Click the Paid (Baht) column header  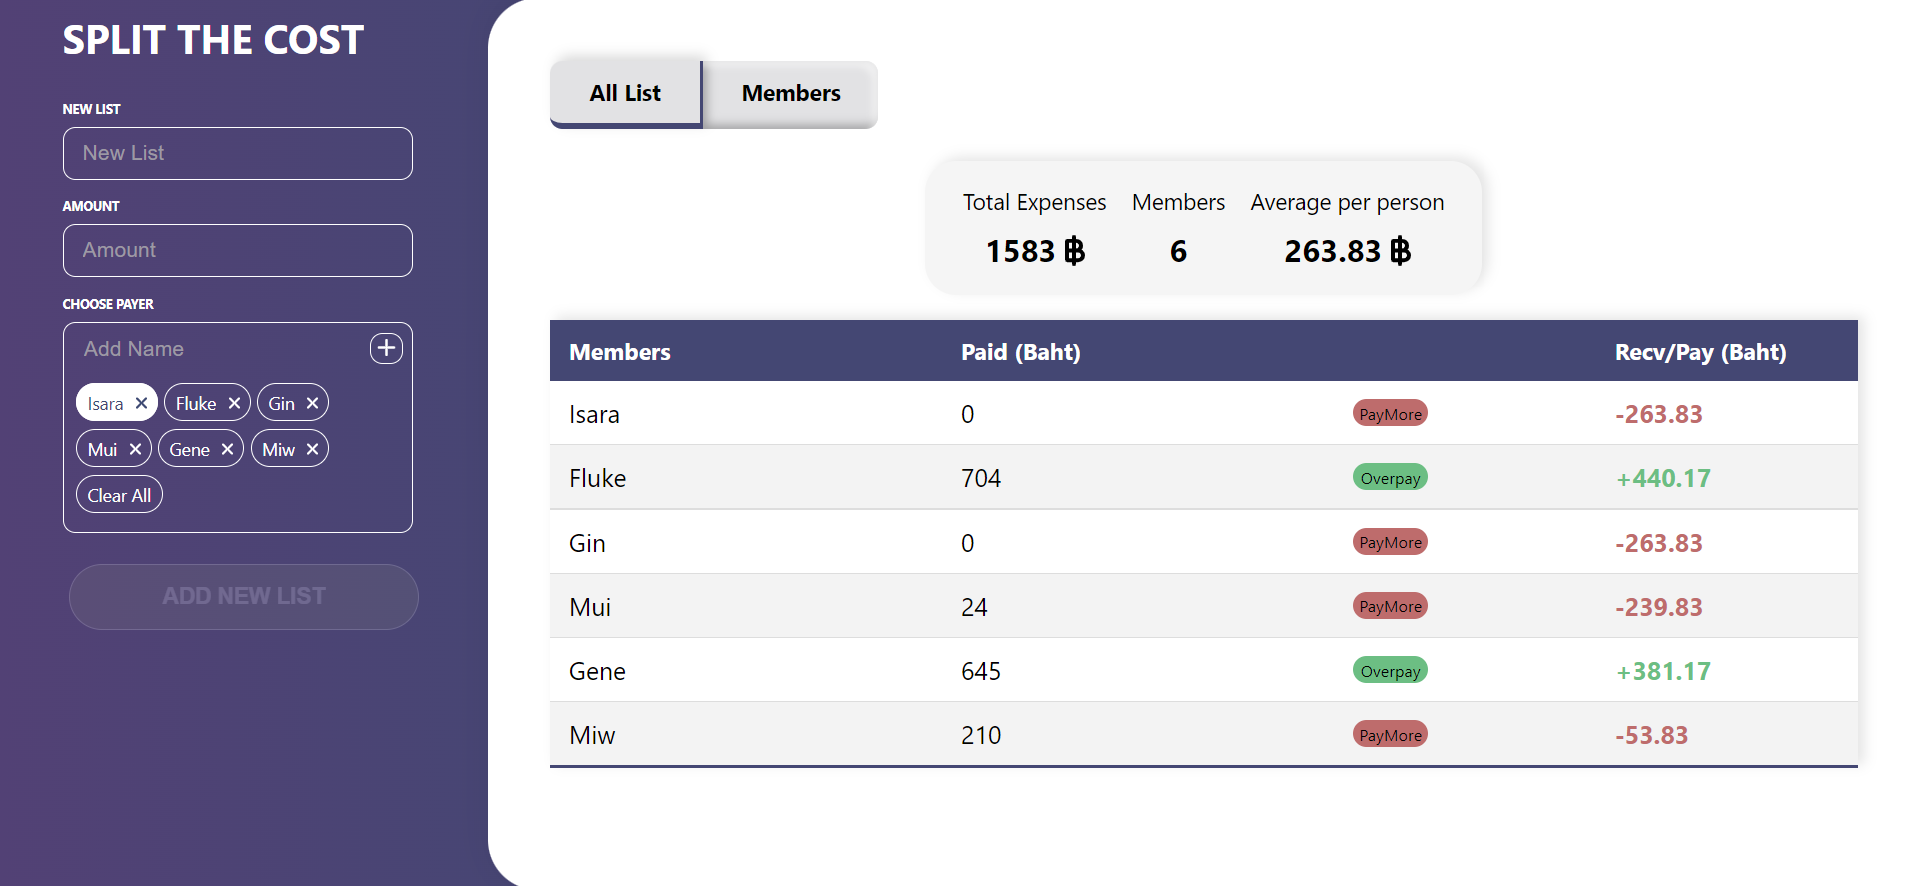point(1021,352)
